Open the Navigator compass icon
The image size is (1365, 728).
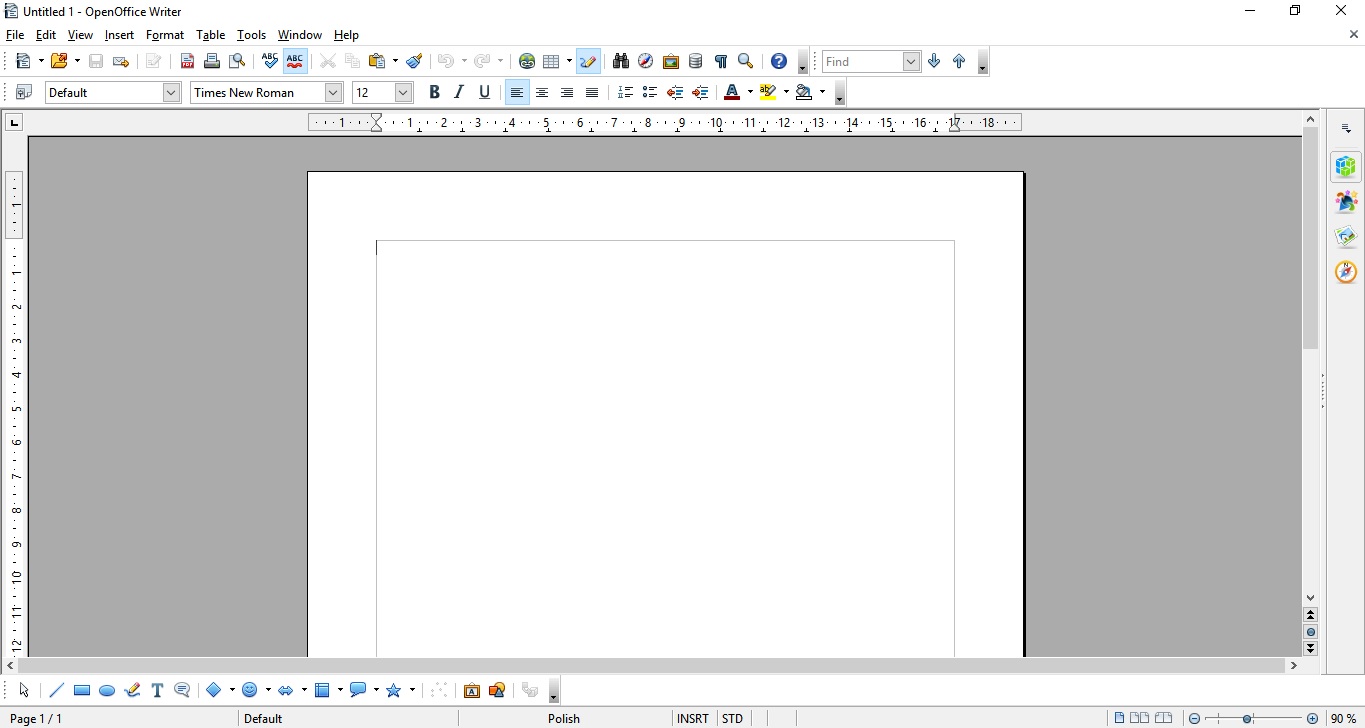[x=646, y=62]
